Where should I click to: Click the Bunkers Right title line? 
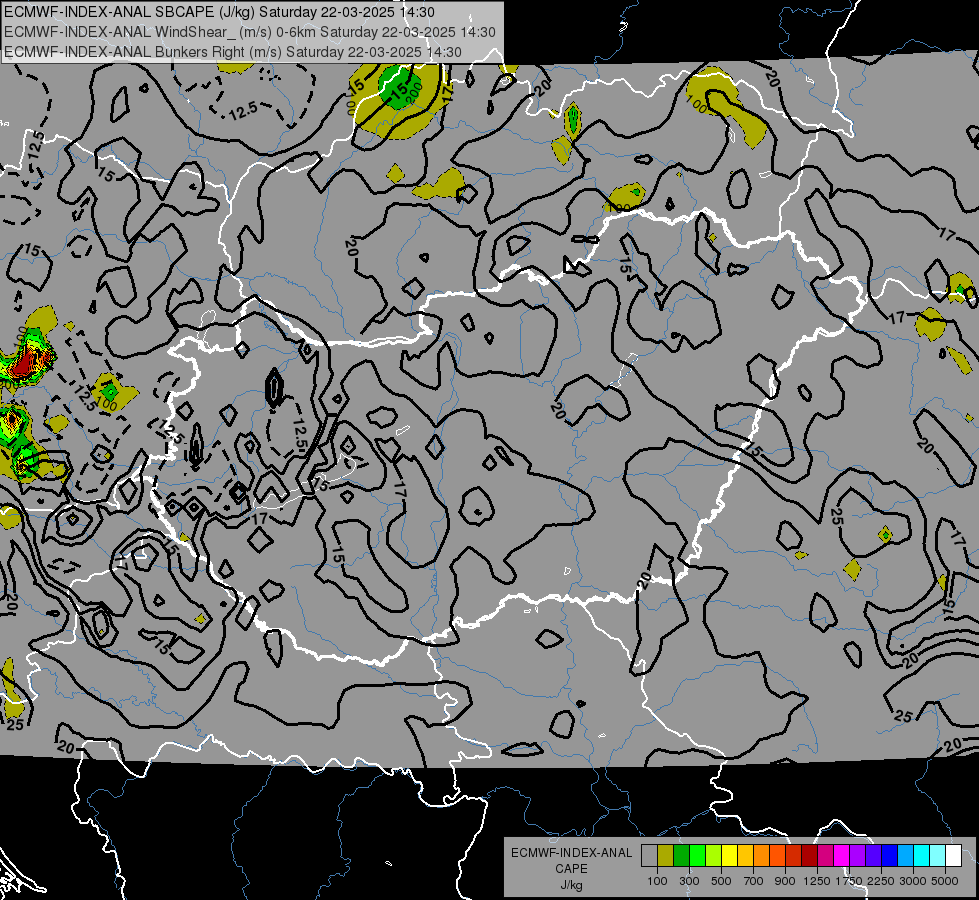click(x=233, y=52)
